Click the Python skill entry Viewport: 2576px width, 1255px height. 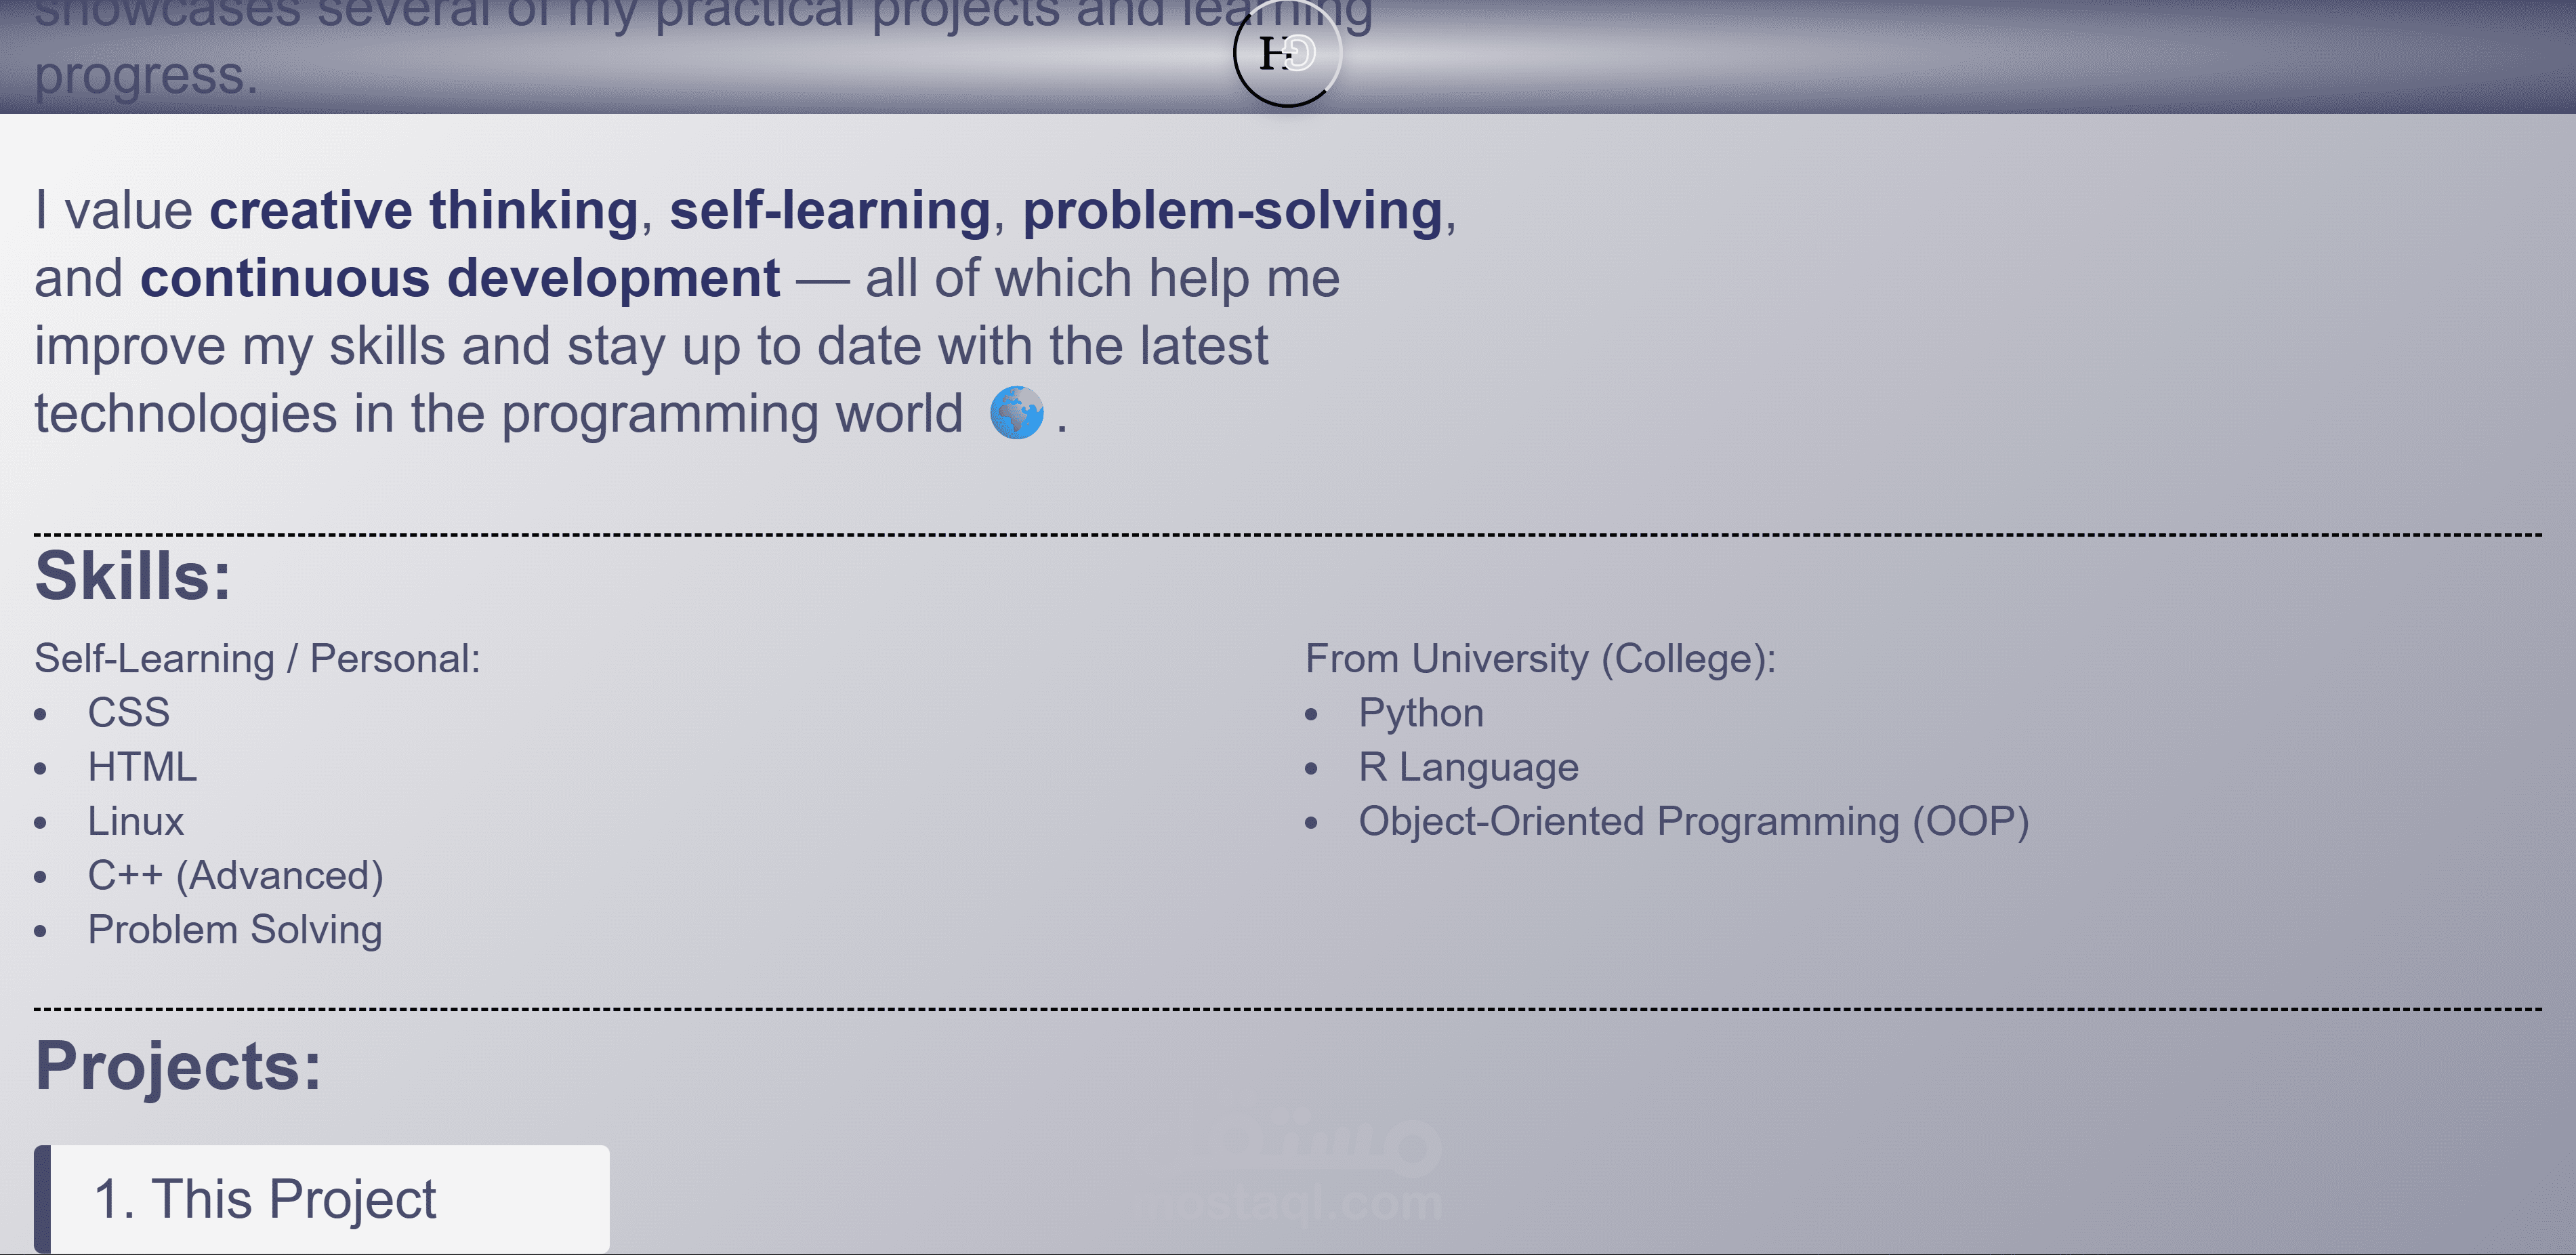1420,713
